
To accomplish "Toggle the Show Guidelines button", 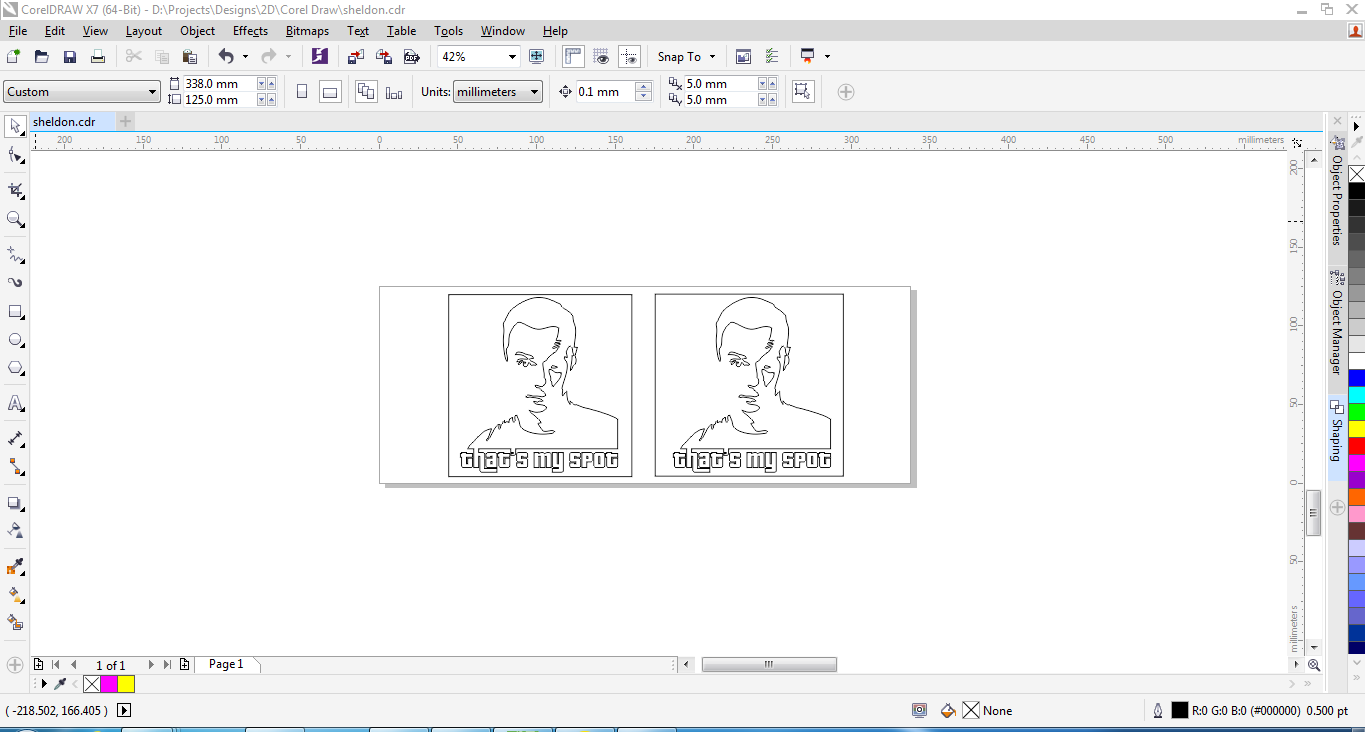I will tap(630, 57).
